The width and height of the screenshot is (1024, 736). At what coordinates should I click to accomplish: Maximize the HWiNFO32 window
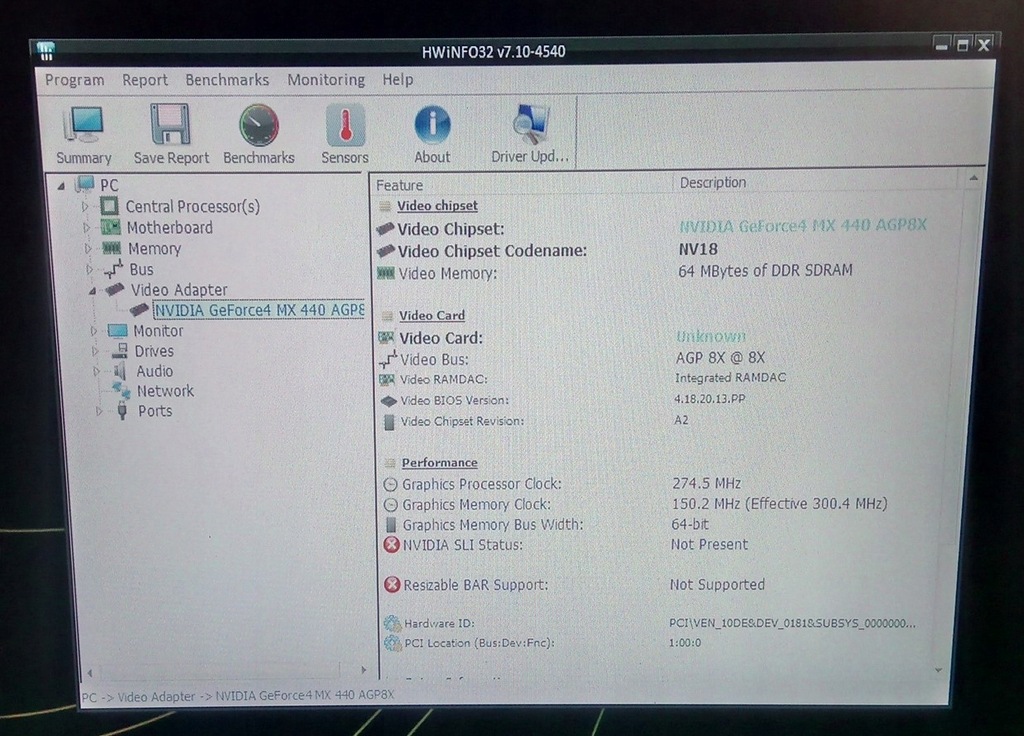pyautogui.click(x=962, y=45)
